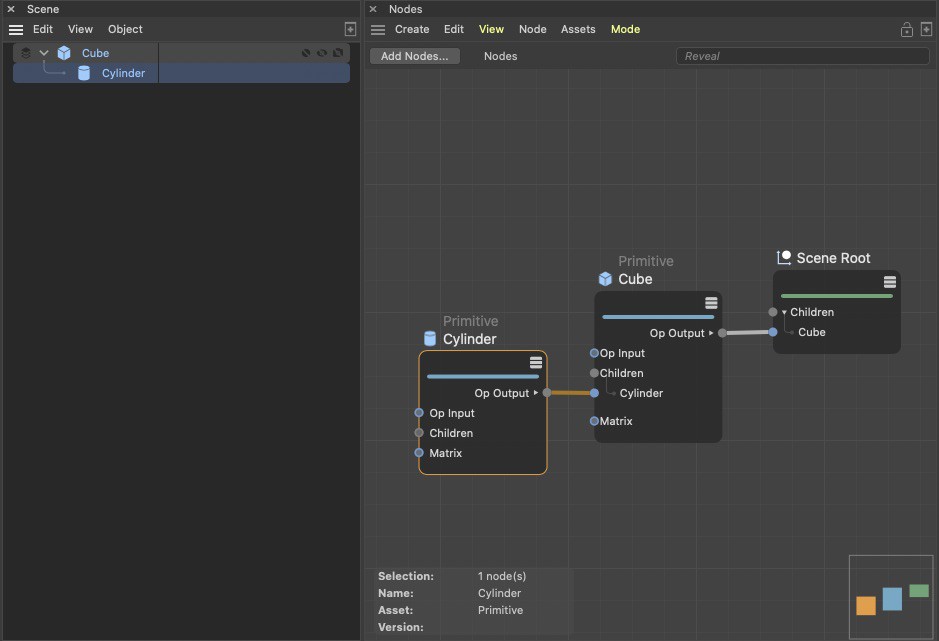The image size is (939, 641).
Task: Click the new panel icon beside the Nodes lock
Action: click(926, 29)
